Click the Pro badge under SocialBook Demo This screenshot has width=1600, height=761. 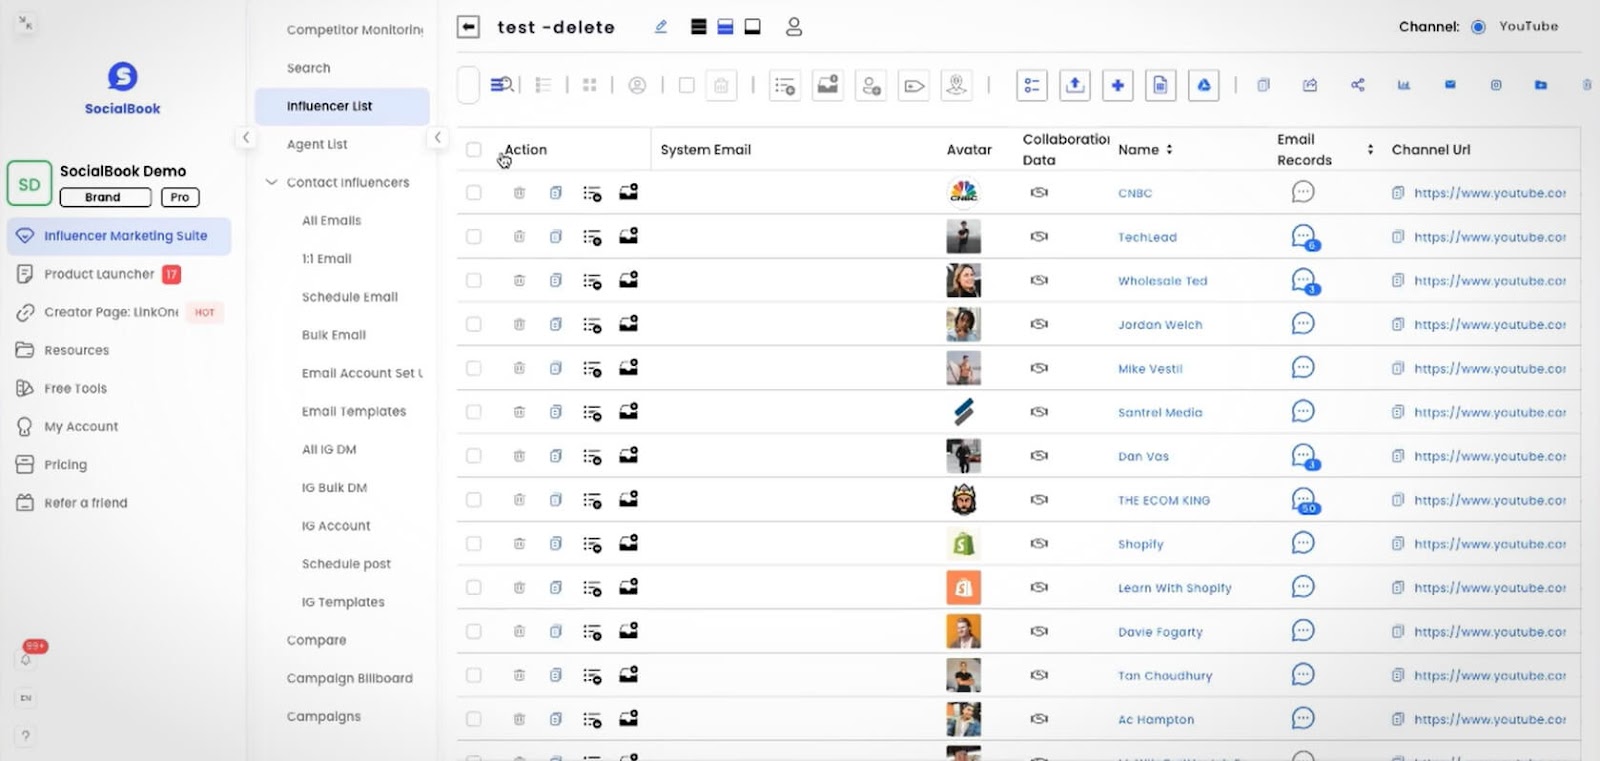pos(180,197)
